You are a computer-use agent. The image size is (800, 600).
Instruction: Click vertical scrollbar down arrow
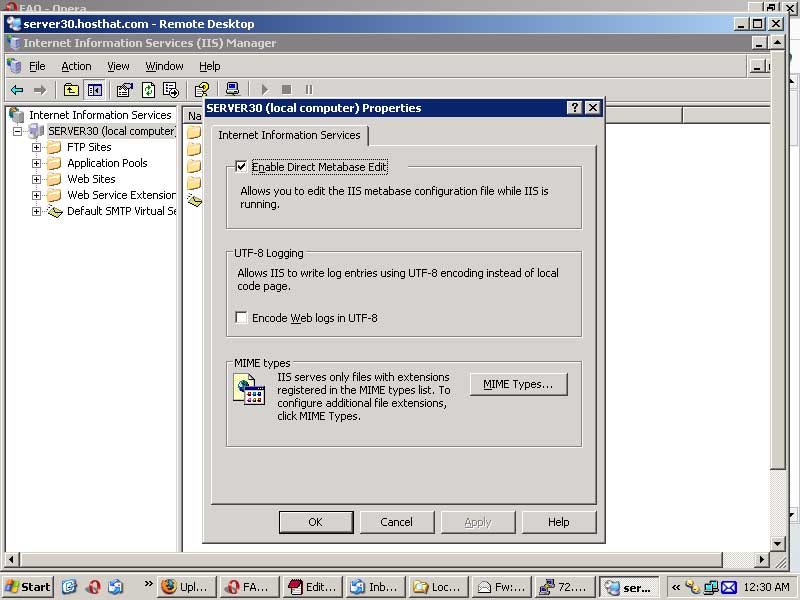pyautogui.click(x=778, y=544)
